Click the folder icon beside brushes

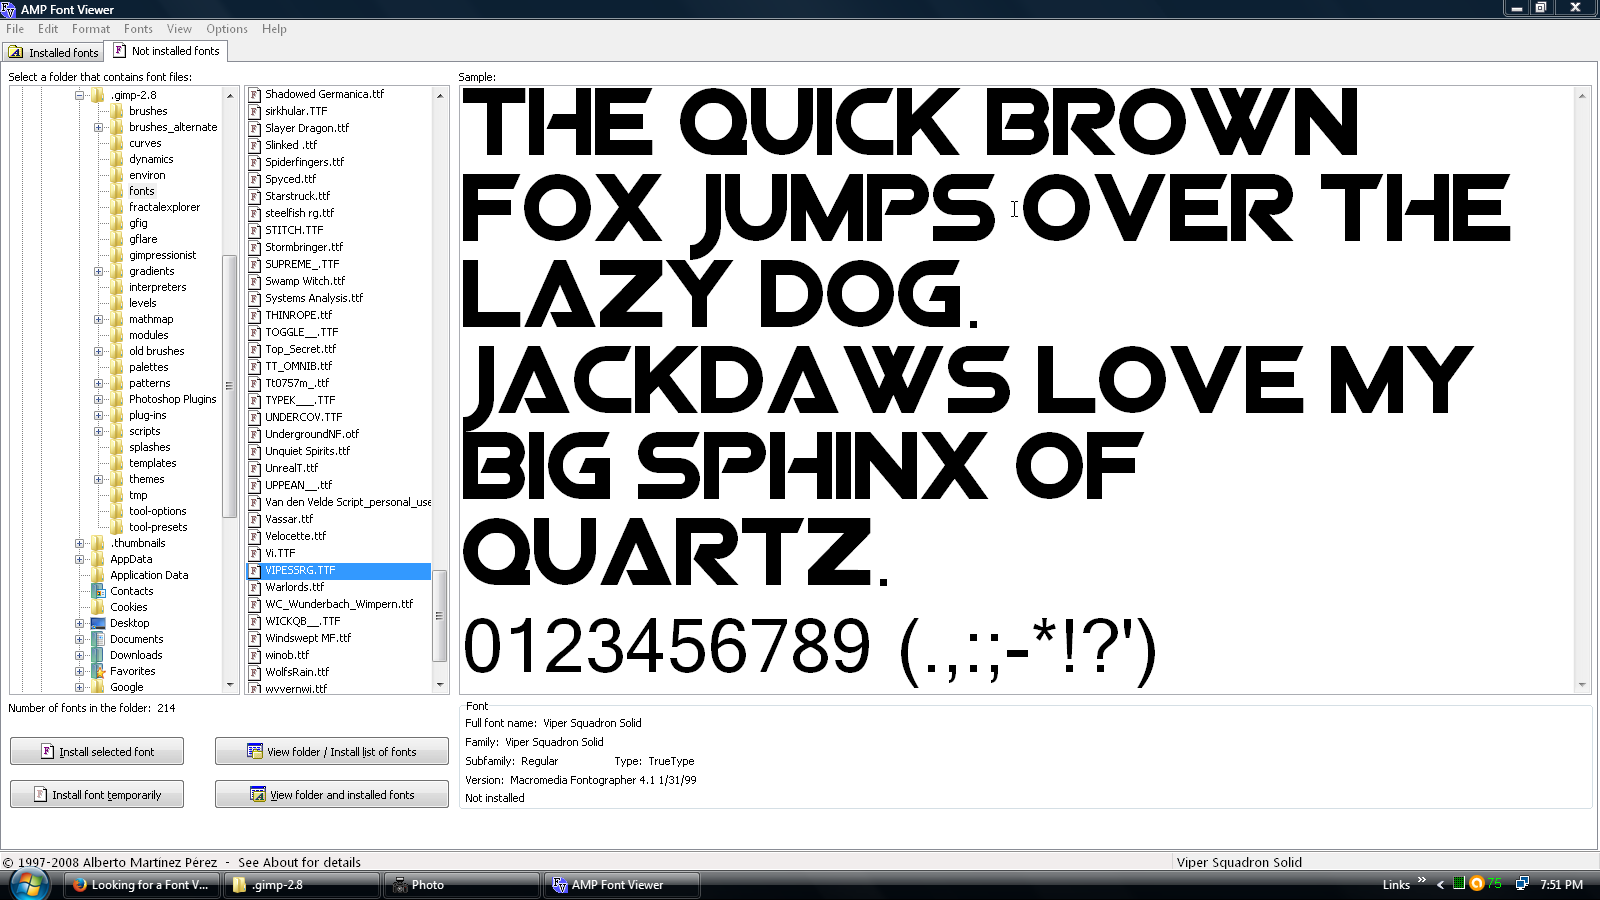117,111
